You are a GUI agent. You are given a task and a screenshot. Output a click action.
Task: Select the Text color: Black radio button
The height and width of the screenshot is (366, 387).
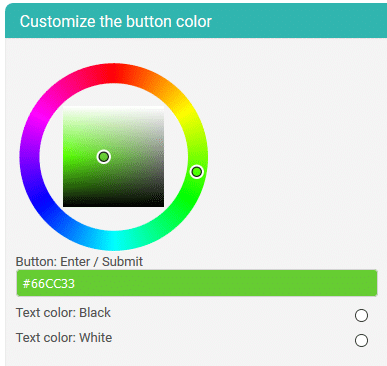(361, 315)
